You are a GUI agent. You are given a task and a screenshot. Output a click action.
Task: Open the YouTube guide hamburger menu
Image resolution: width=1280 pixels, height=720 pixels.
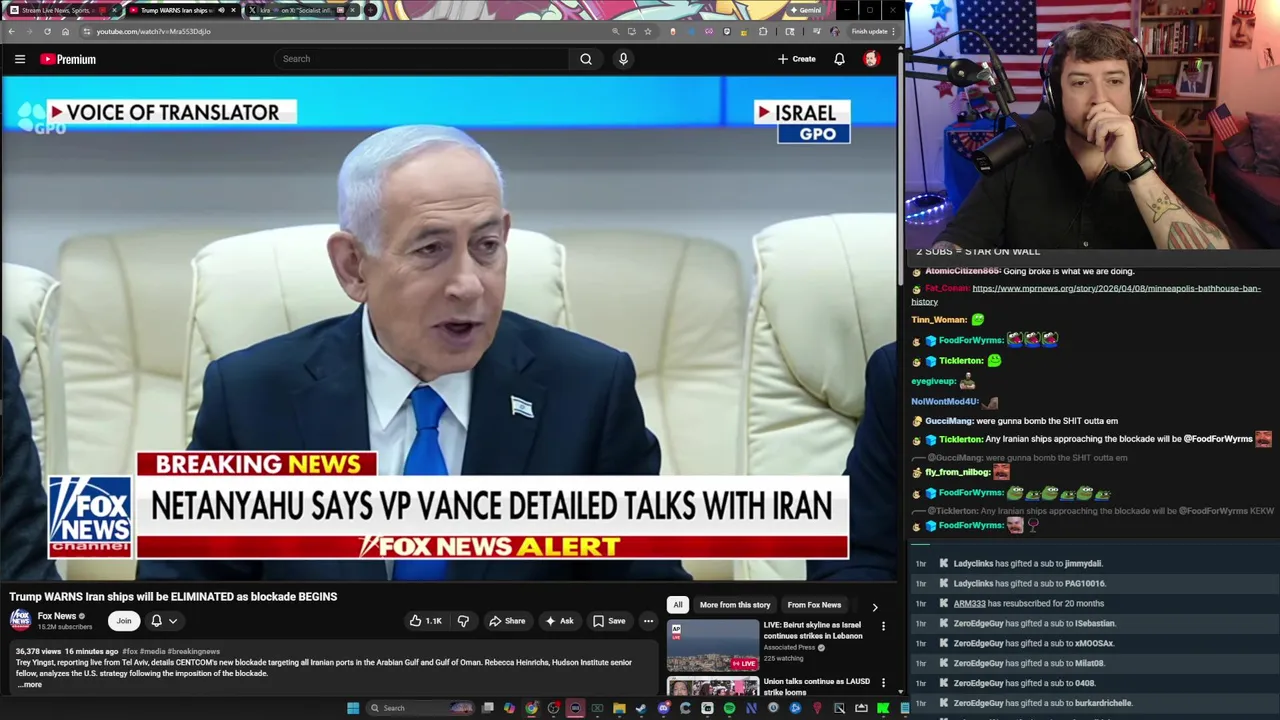point(20,59)
